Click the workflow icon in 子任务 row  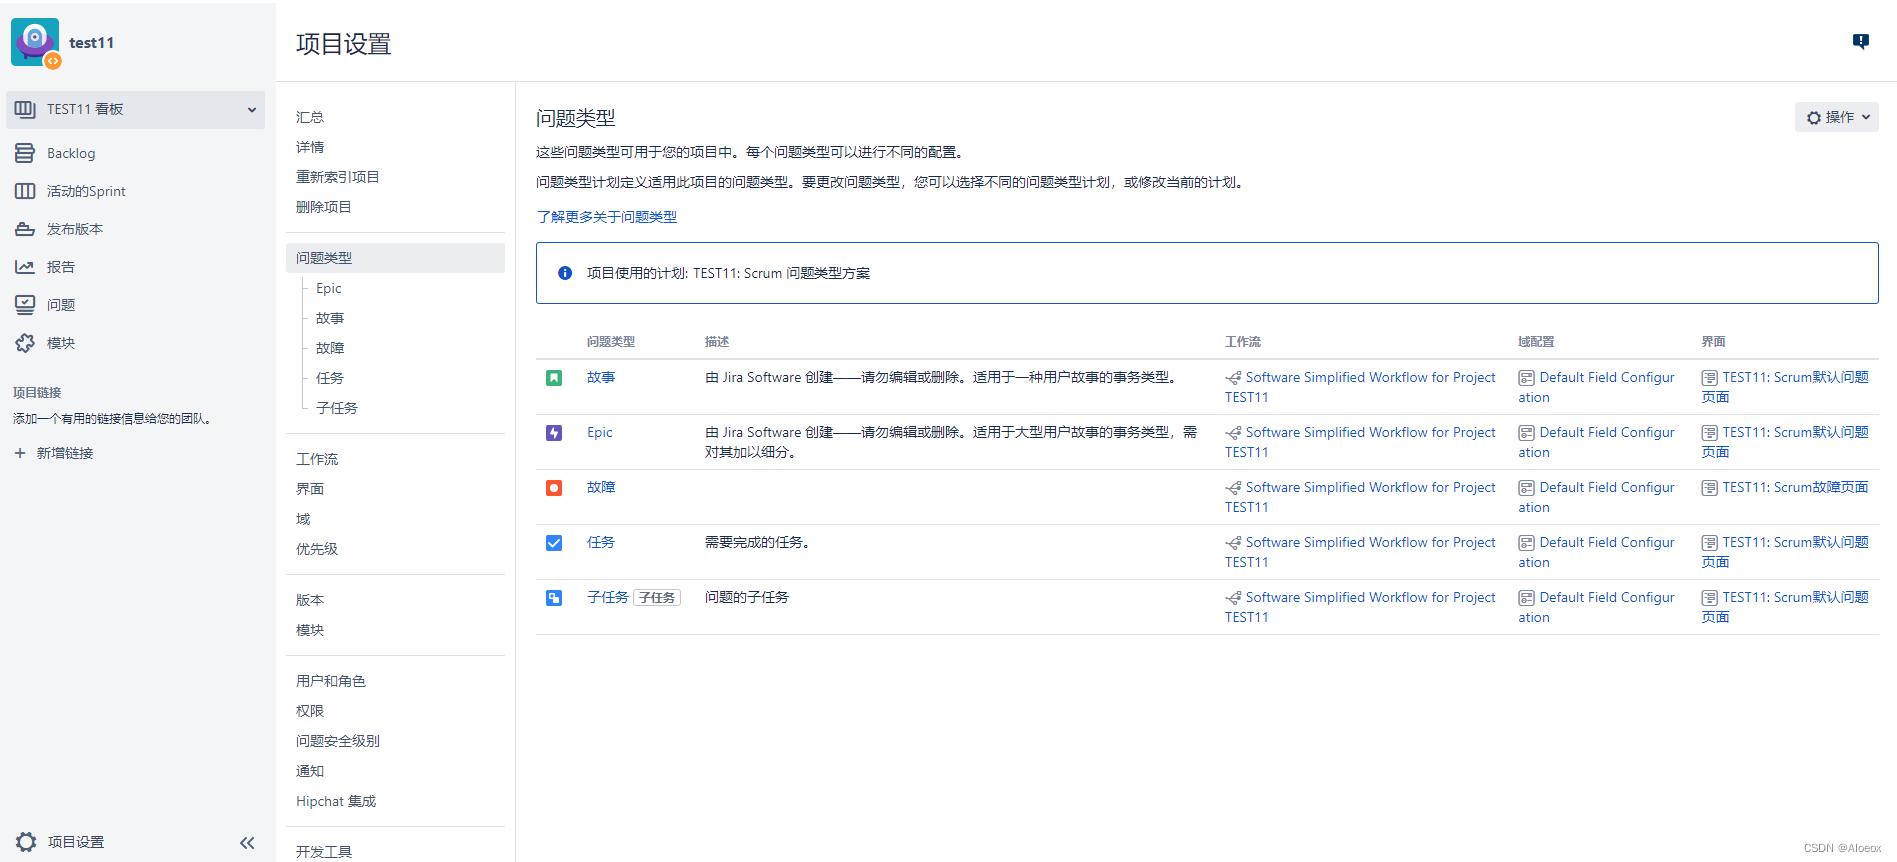coord(1233,598)
